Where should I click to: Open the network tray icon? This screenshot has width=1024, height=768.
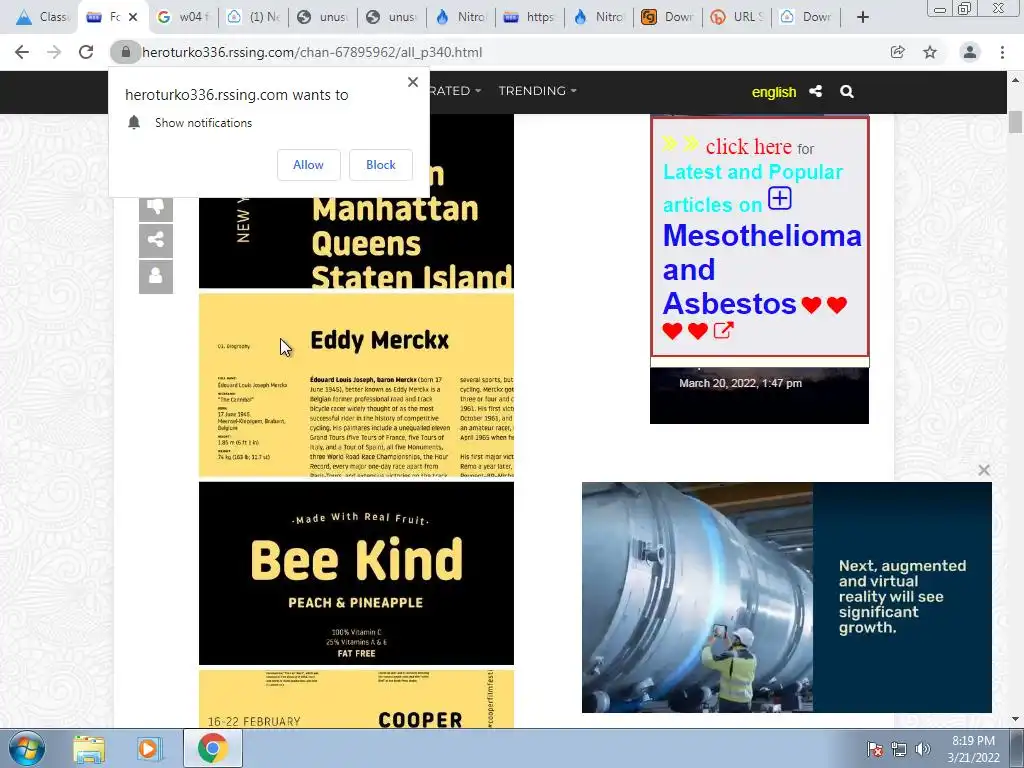pyautogui.click(x=899, y=749)
